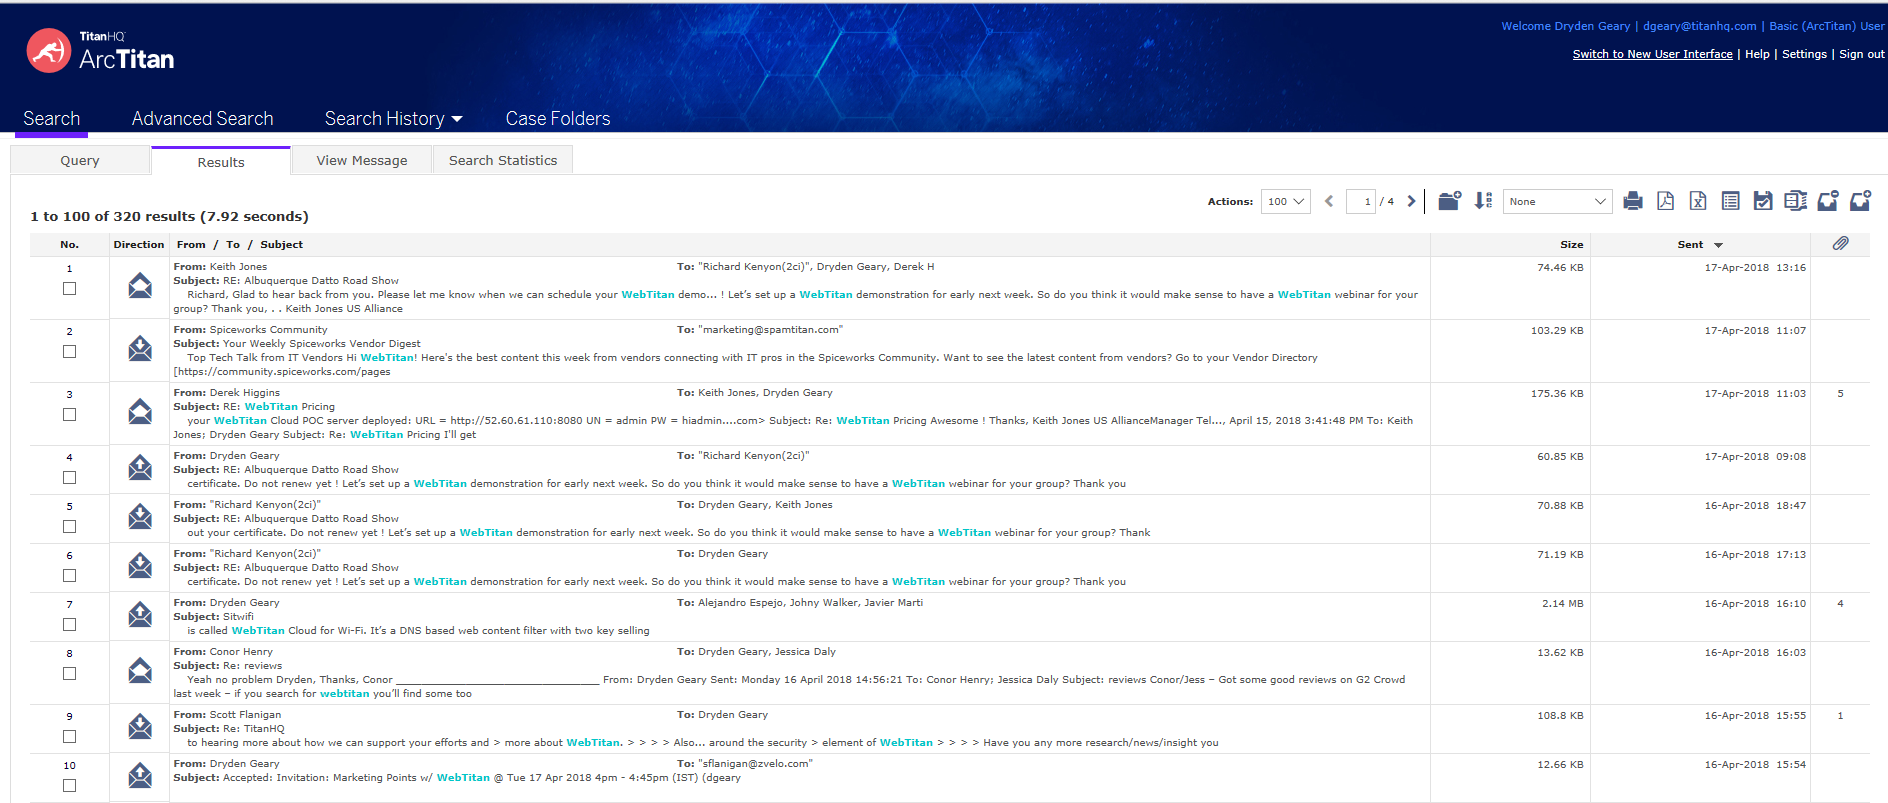Go to next results page arrow
The width and height of the screenshot is (1888, 803).
point(1411,202)
